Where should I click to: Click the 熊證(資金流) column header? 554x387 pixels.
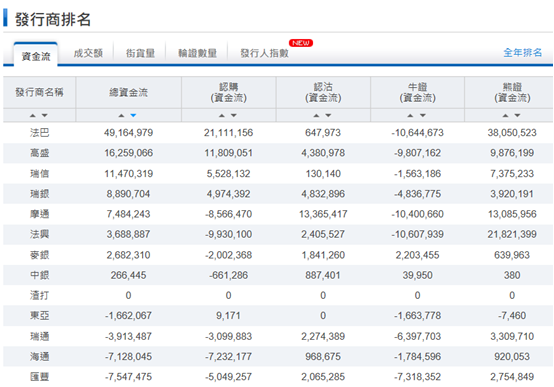512,93
